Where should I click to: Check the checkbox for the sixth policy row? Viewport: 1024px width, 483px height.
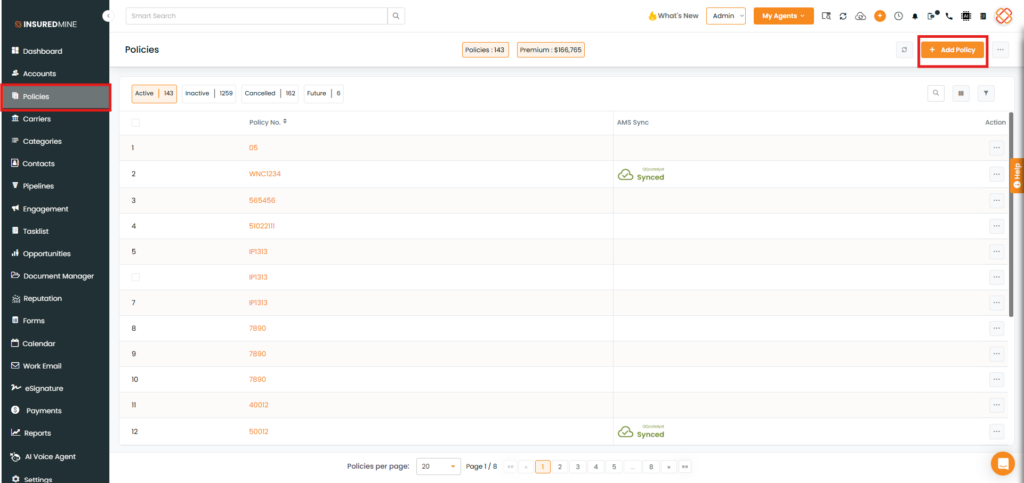coord(136,277)
